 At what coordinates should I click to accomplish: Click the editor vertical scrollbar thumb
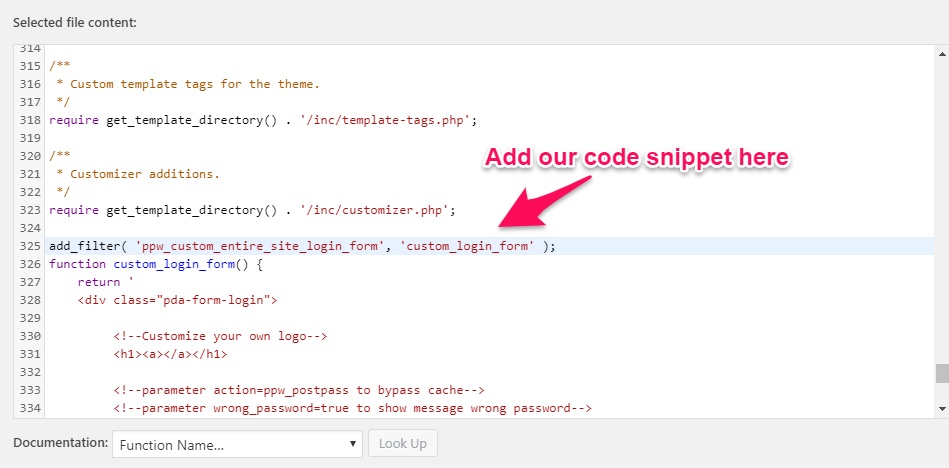(942, 374)
